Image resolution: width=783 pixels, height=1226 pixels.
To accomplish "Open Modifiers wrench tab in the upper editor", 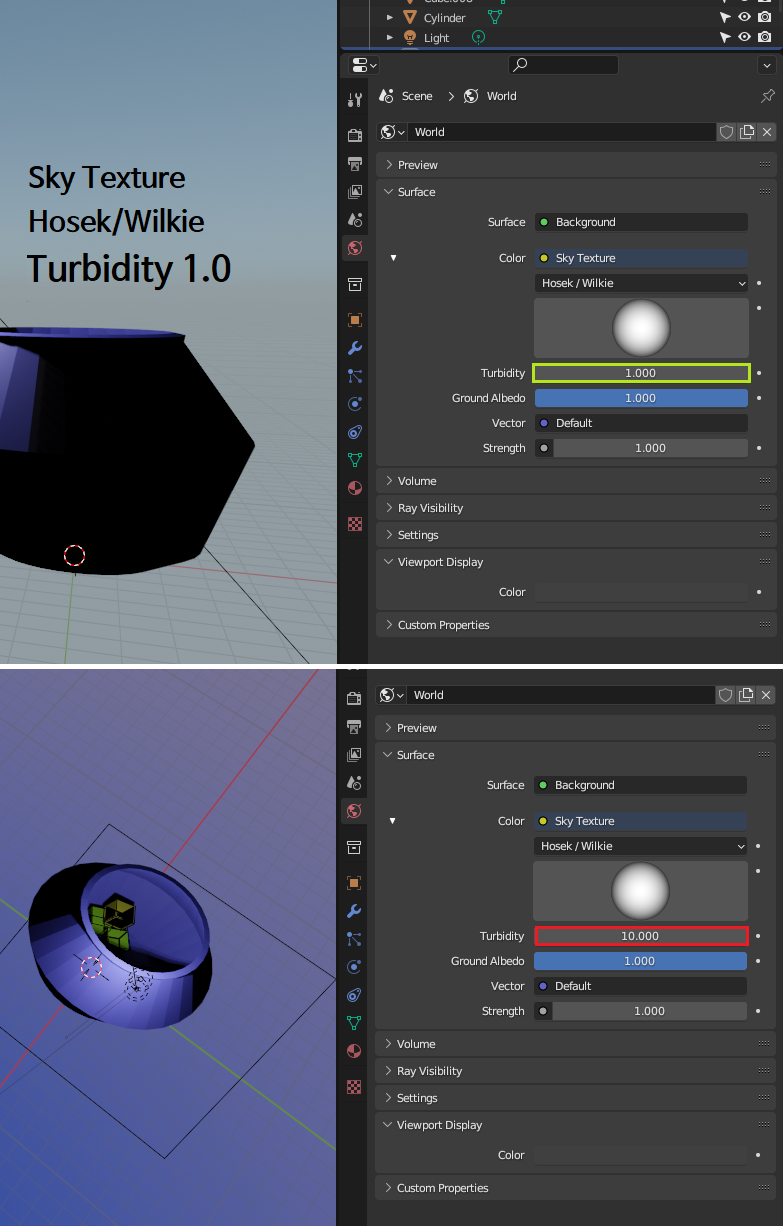I will 355,348.
